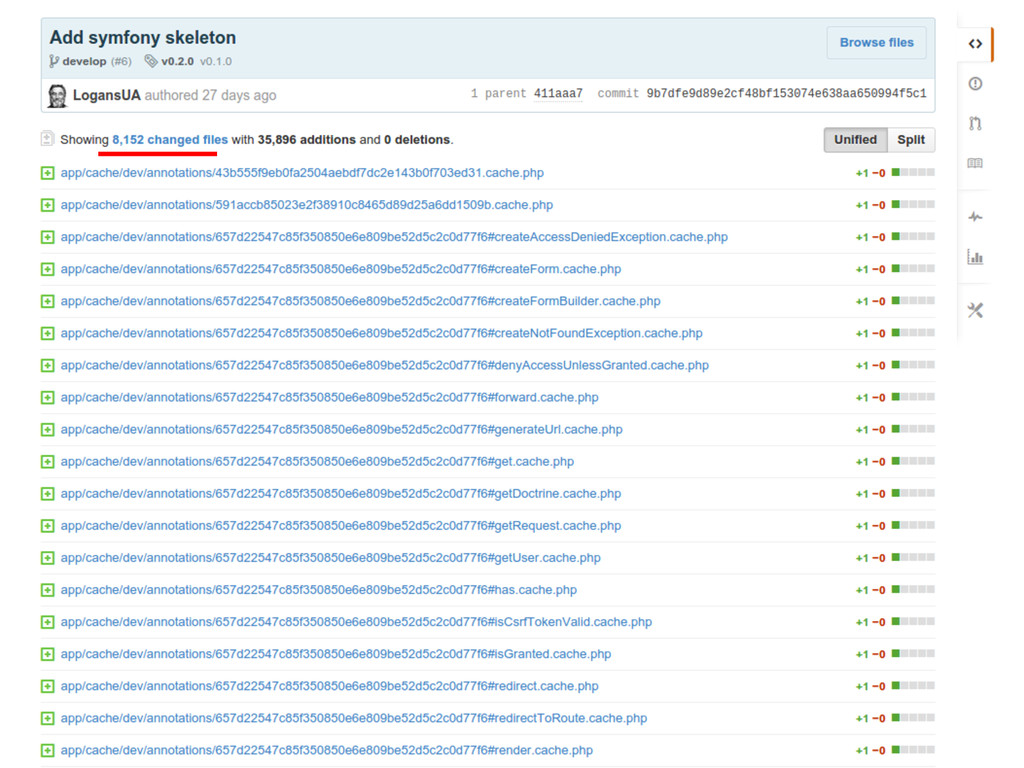This screenshot has height=768, width=1024.
Task: Open pull request #6 link
Action: point(121,61)
